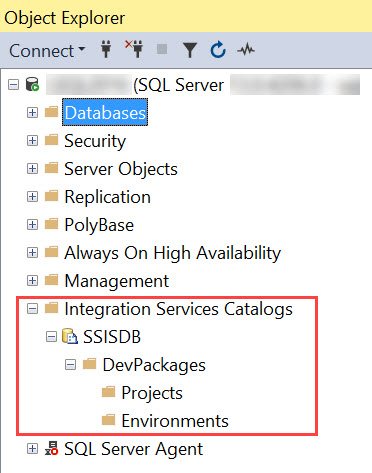Select the Environments tree item
The width and height of the screenshot is (372, 473).
click(175, 421)
